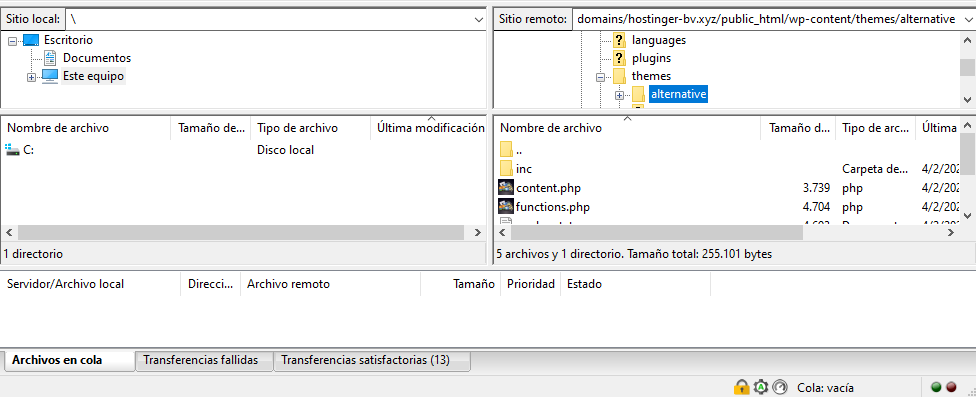Click the encryption padlock status icon
976x397 pixels.
(x=741, y=387)
